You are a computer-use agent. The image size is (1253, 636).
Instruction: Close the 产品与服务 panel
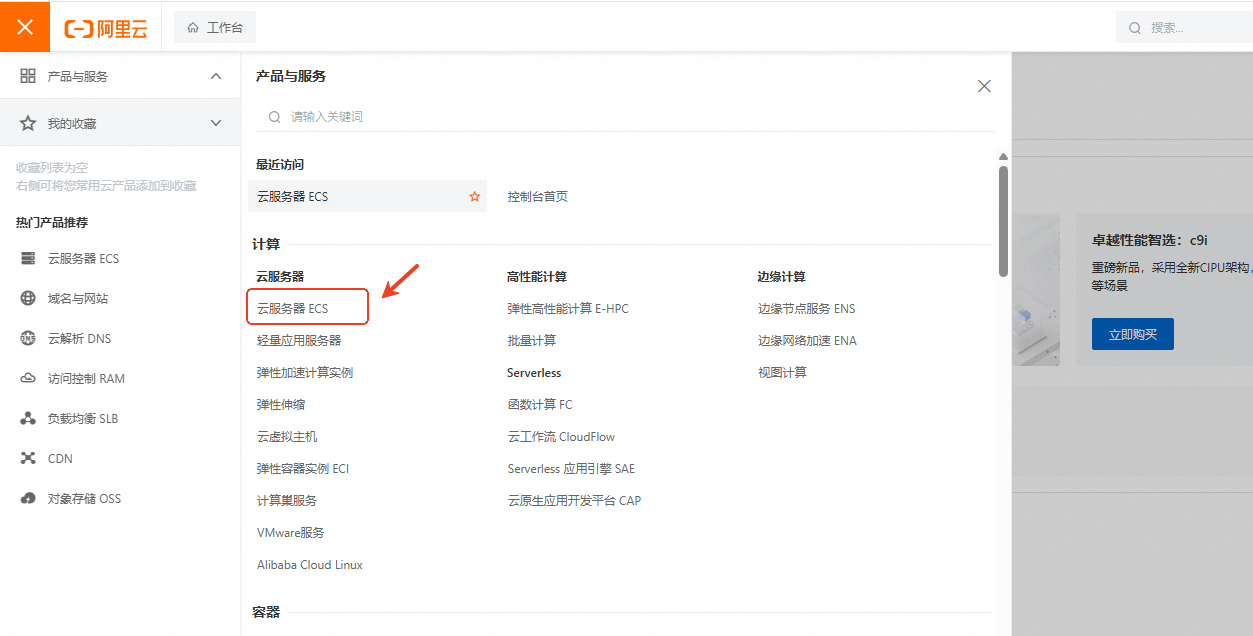(984, 86)
